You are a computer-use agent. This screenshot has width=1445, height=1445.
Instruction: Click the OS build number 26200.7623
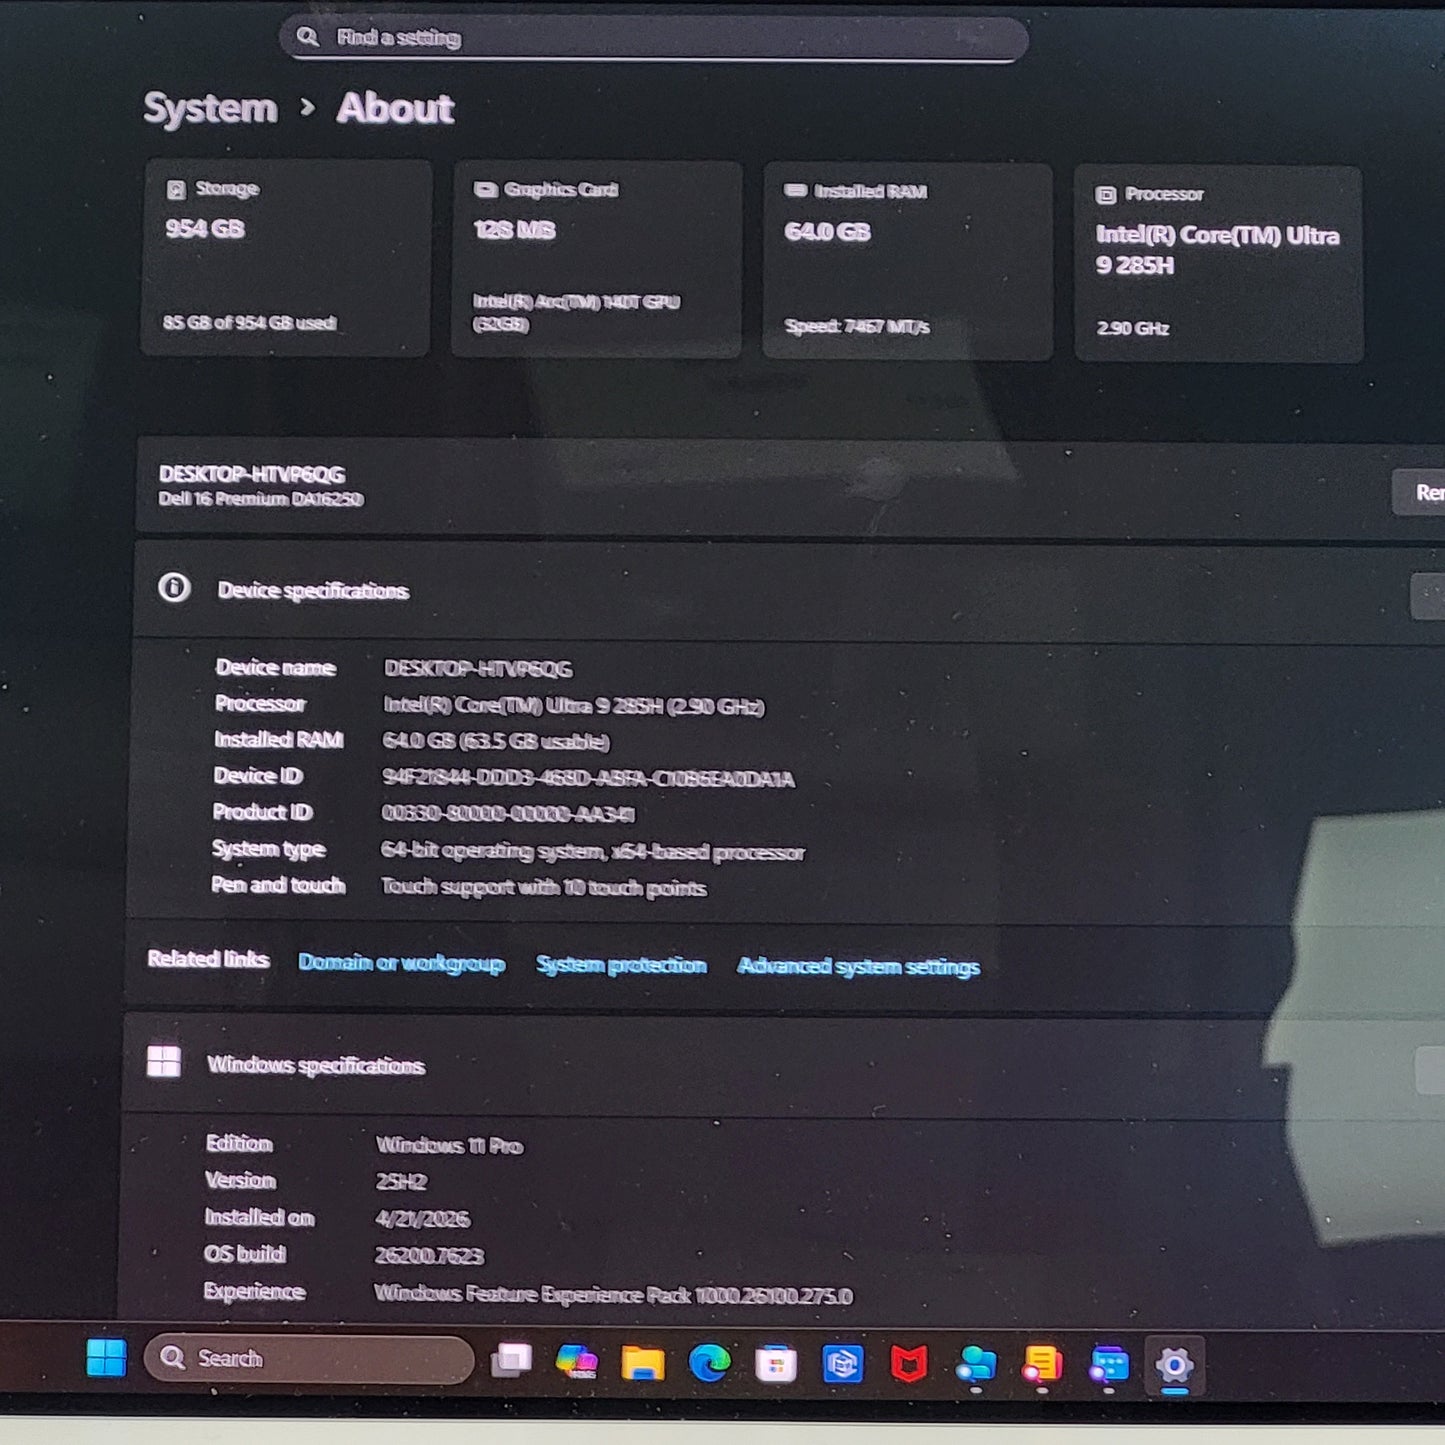[429, 1256]
